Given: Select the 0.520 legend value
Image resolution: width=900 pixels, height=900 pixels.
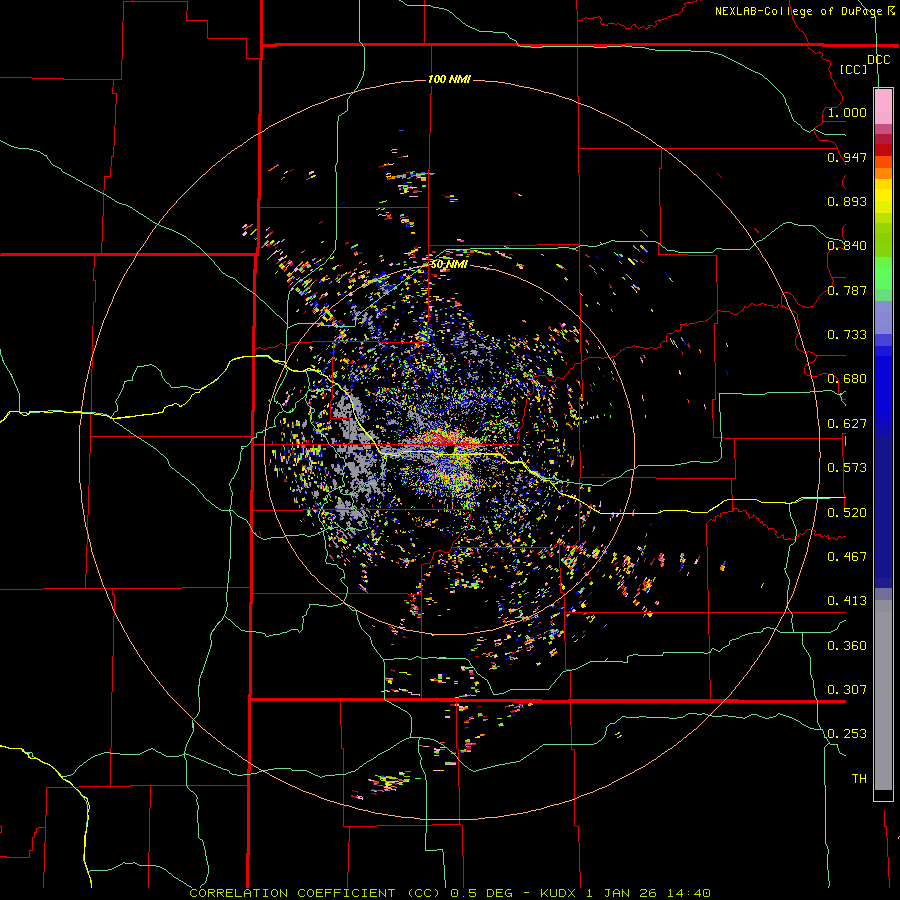Looking at the screenshot, I should pyautogui.click(x=847, y=513).
